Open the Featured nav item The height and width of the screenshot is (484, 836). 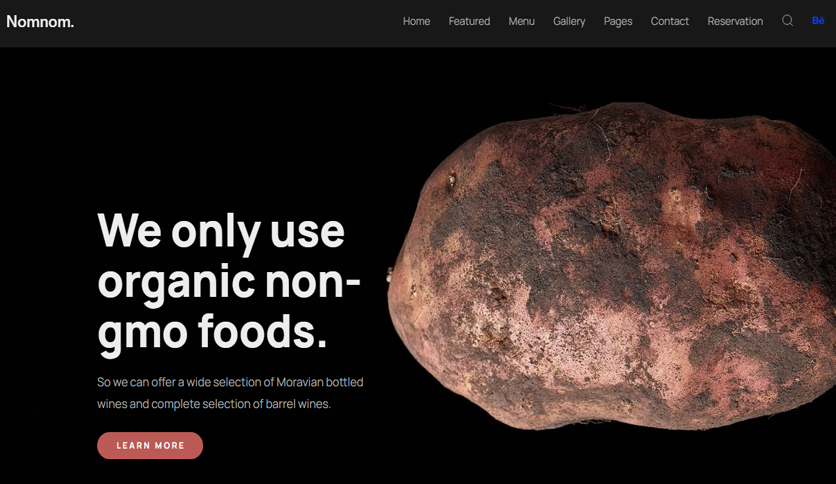(x=469, y=21)
